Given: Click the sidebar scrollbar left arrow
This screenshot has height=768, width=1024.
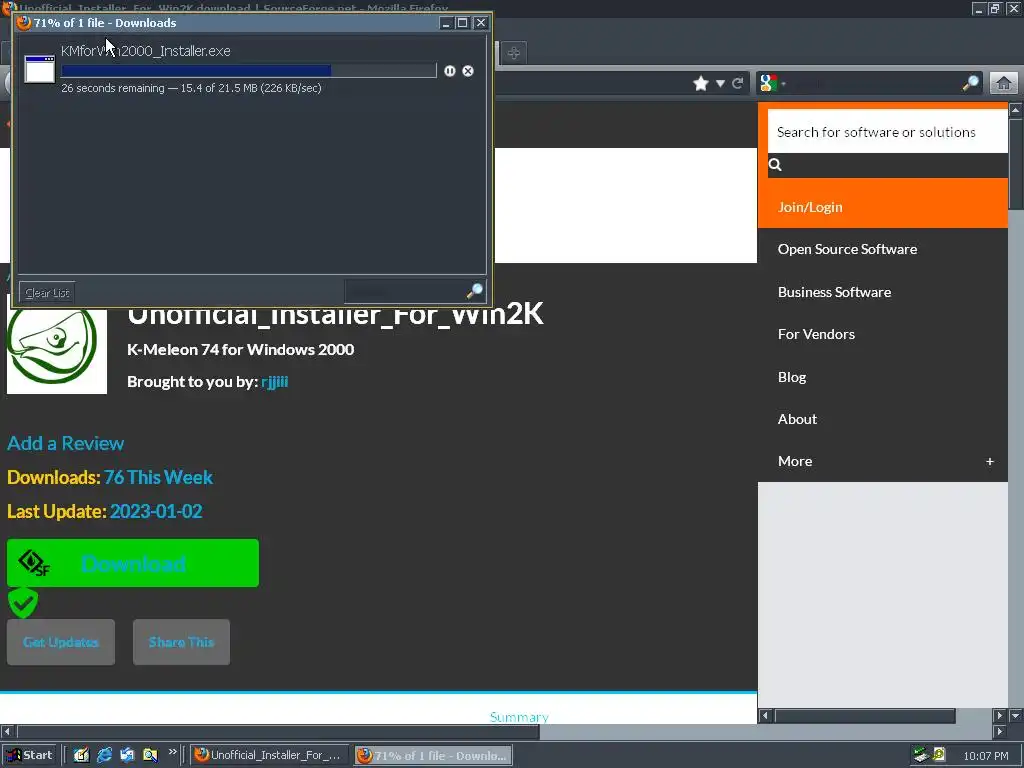Looking at the screenshot, I should (x=766, y=716).
